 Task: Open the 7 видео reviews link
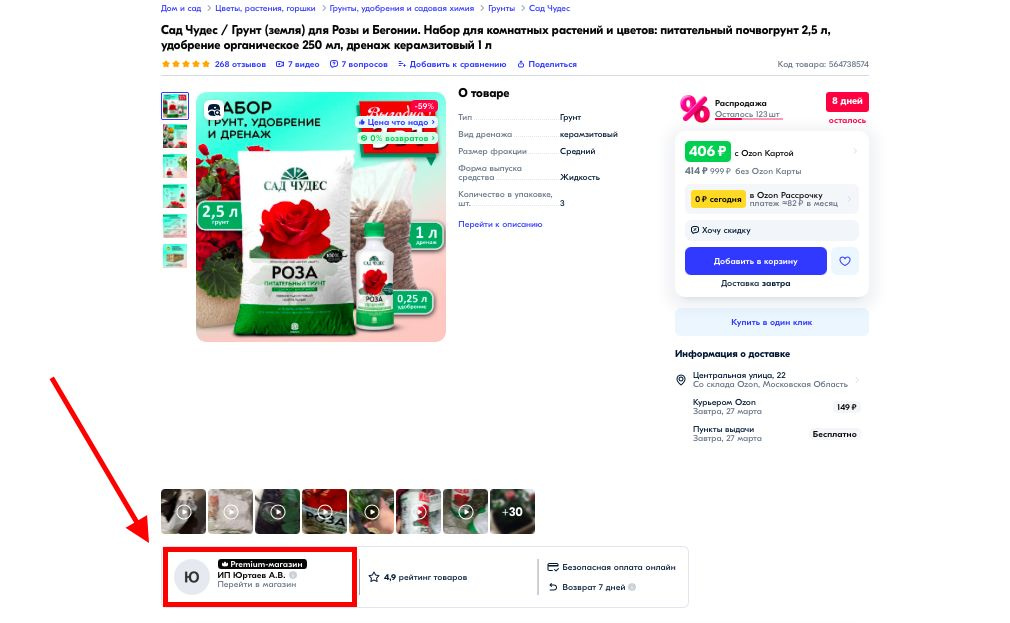(298, 64)
